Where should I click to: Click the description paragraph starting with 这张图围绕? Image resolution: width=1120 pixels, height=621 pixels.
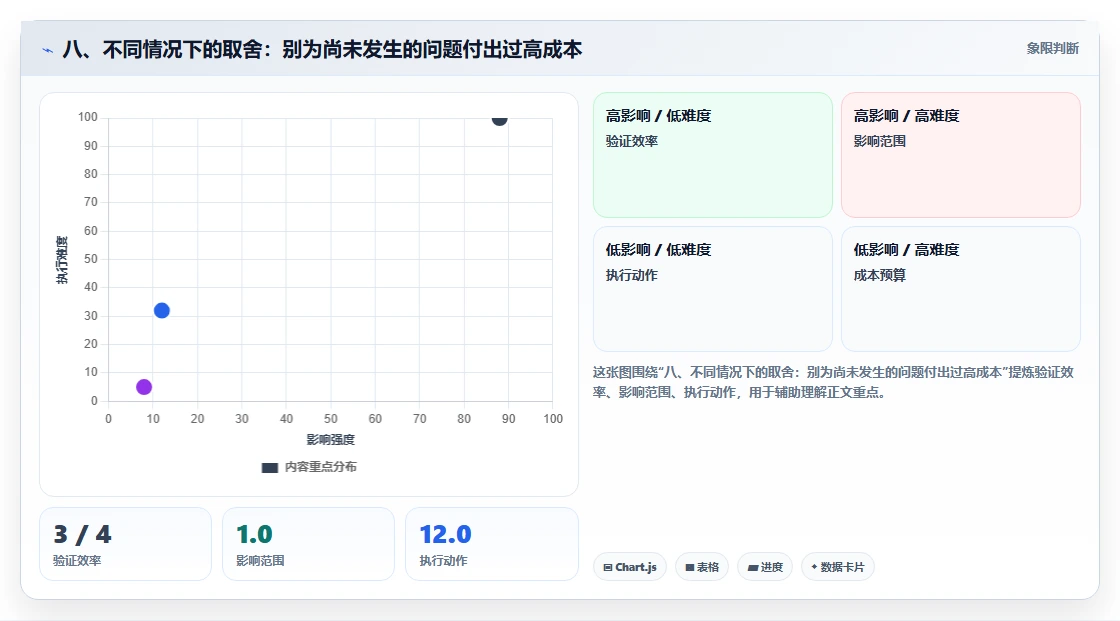pyautogui.click(x=834, y=382)
